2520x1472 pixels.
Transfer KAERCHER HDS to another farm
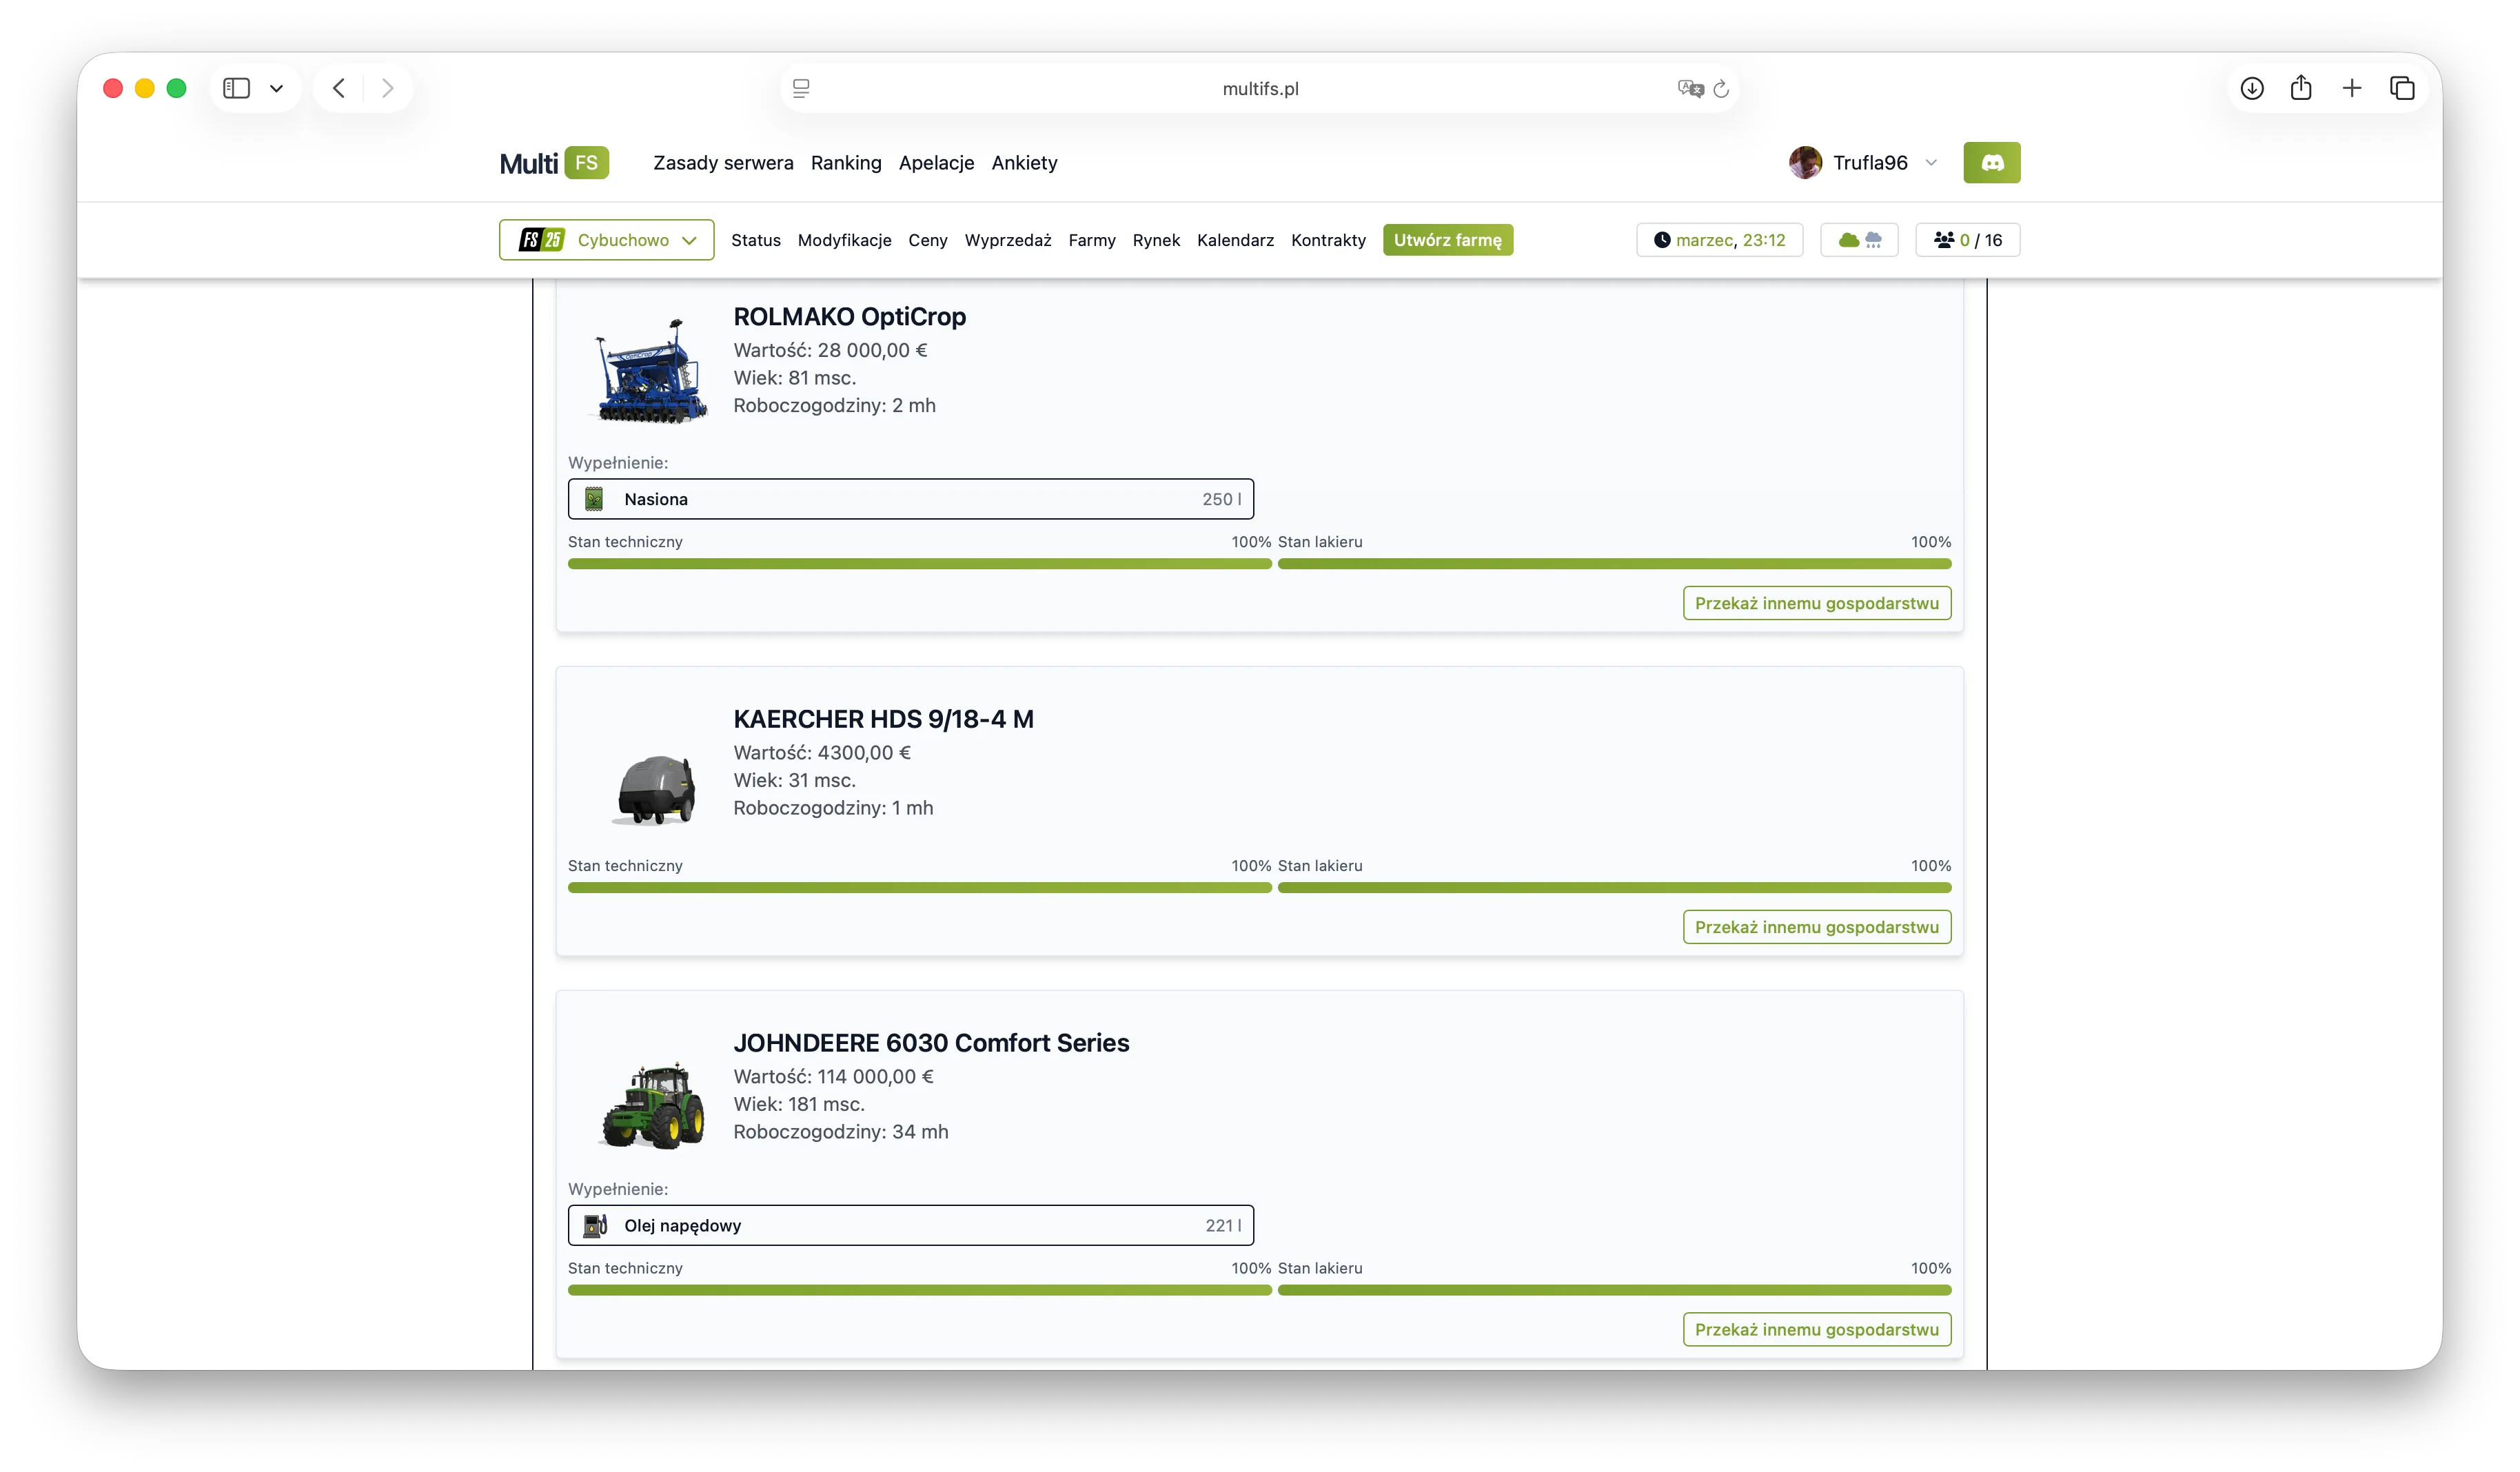click(1816, 927)
